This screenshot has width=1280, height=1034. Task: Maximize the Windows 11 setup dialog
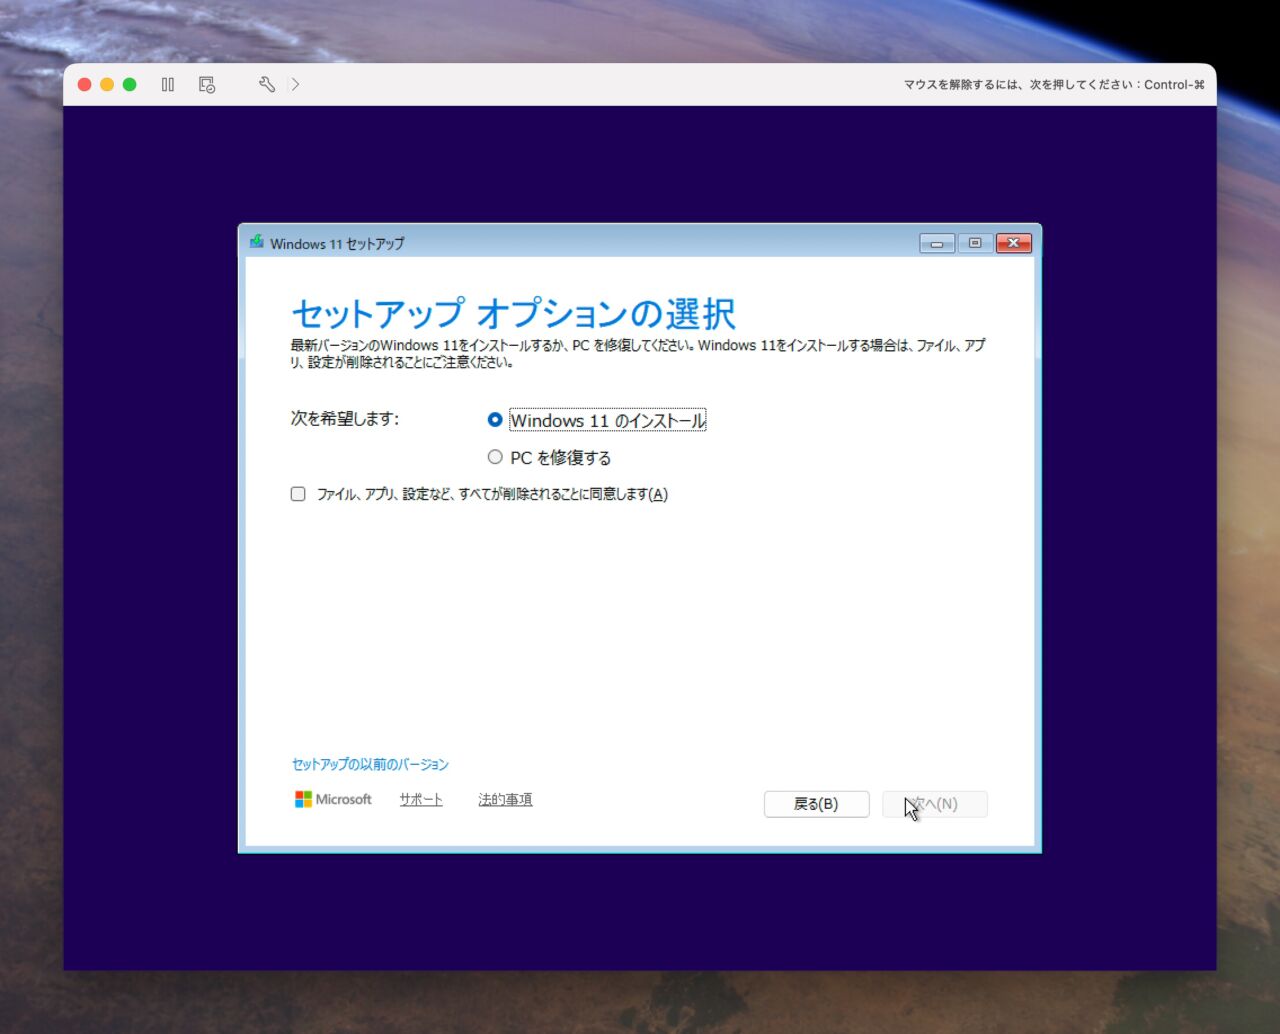(x=975, y=243)
